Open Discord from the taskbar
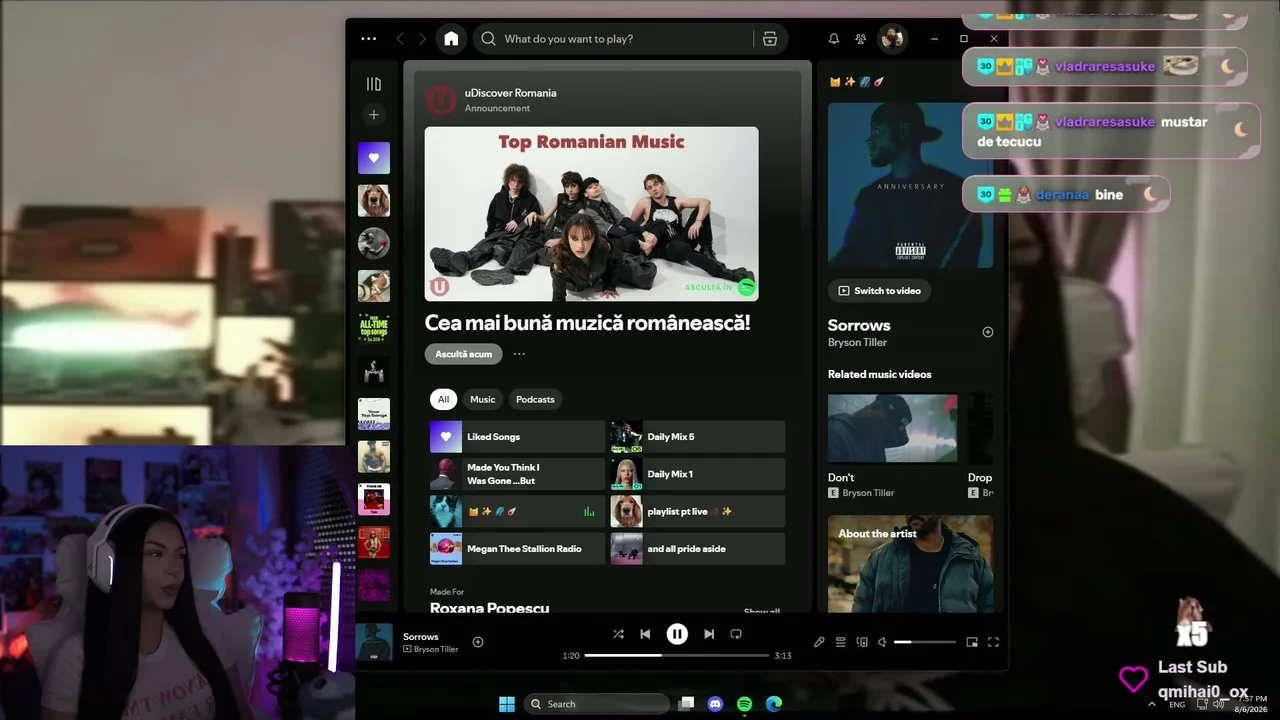 (715, 704)
